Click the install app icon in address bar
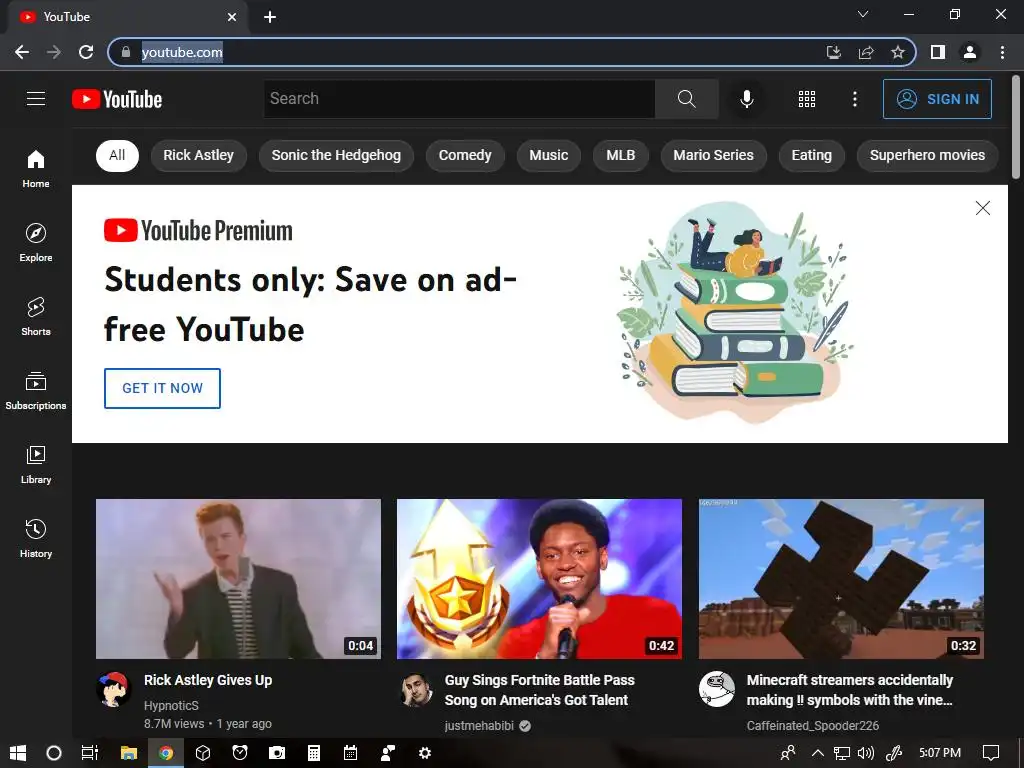 (834, 52)
